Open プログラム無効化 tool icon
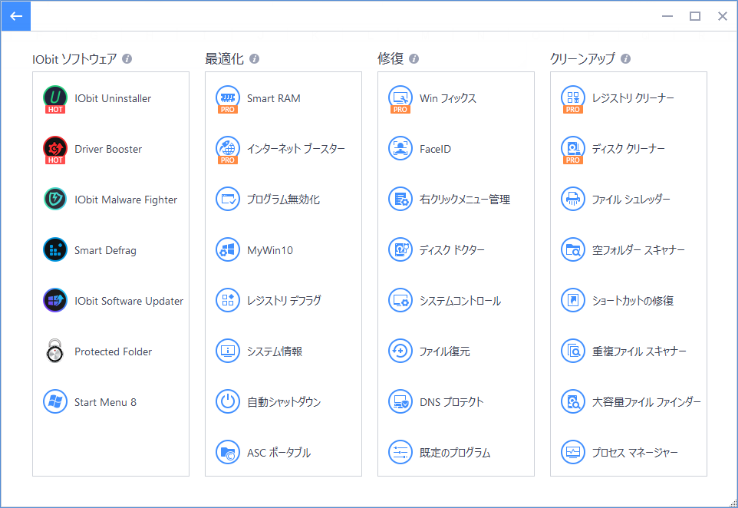738x508 pixels. click(x=228, y=199)
